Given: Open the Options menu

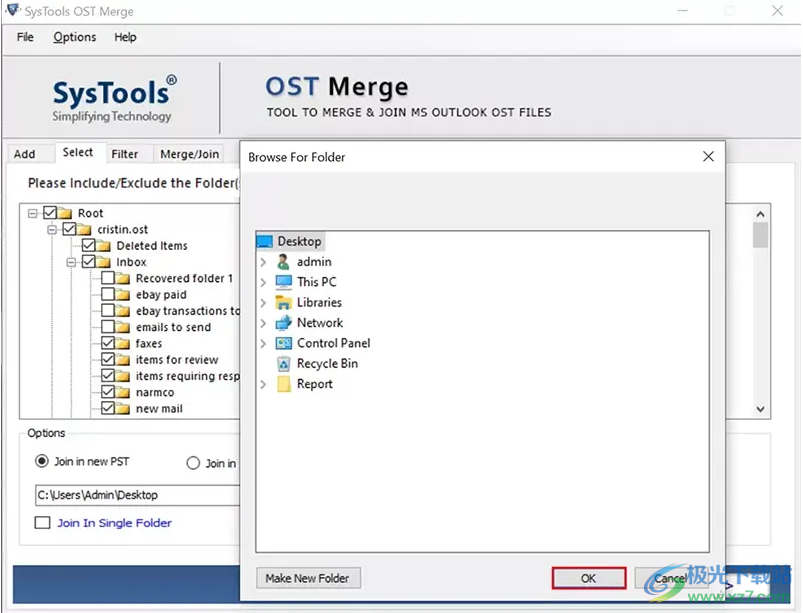Looking at the screenshot, I should click(75, 37).
